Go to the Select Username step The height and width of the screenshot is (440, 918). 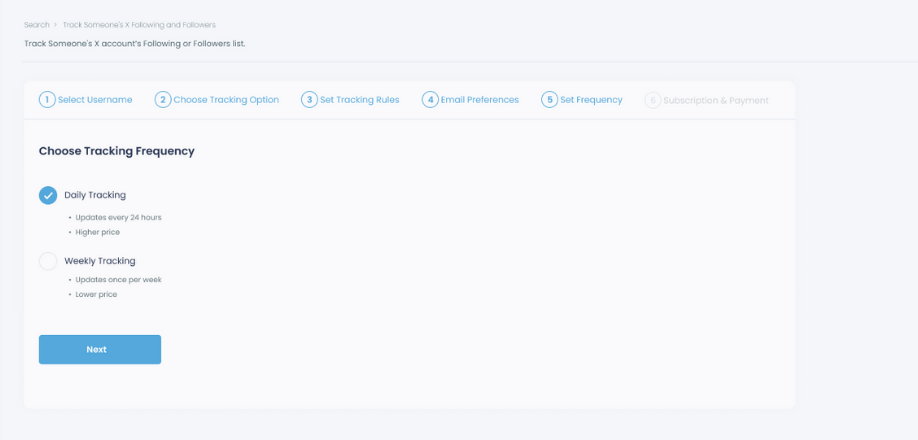pos(95,100)
